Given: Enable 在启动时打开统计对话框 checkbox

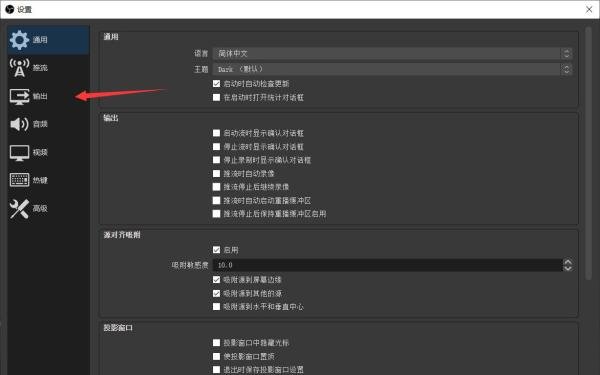Looking at the screenshot, I should (217, 98).
